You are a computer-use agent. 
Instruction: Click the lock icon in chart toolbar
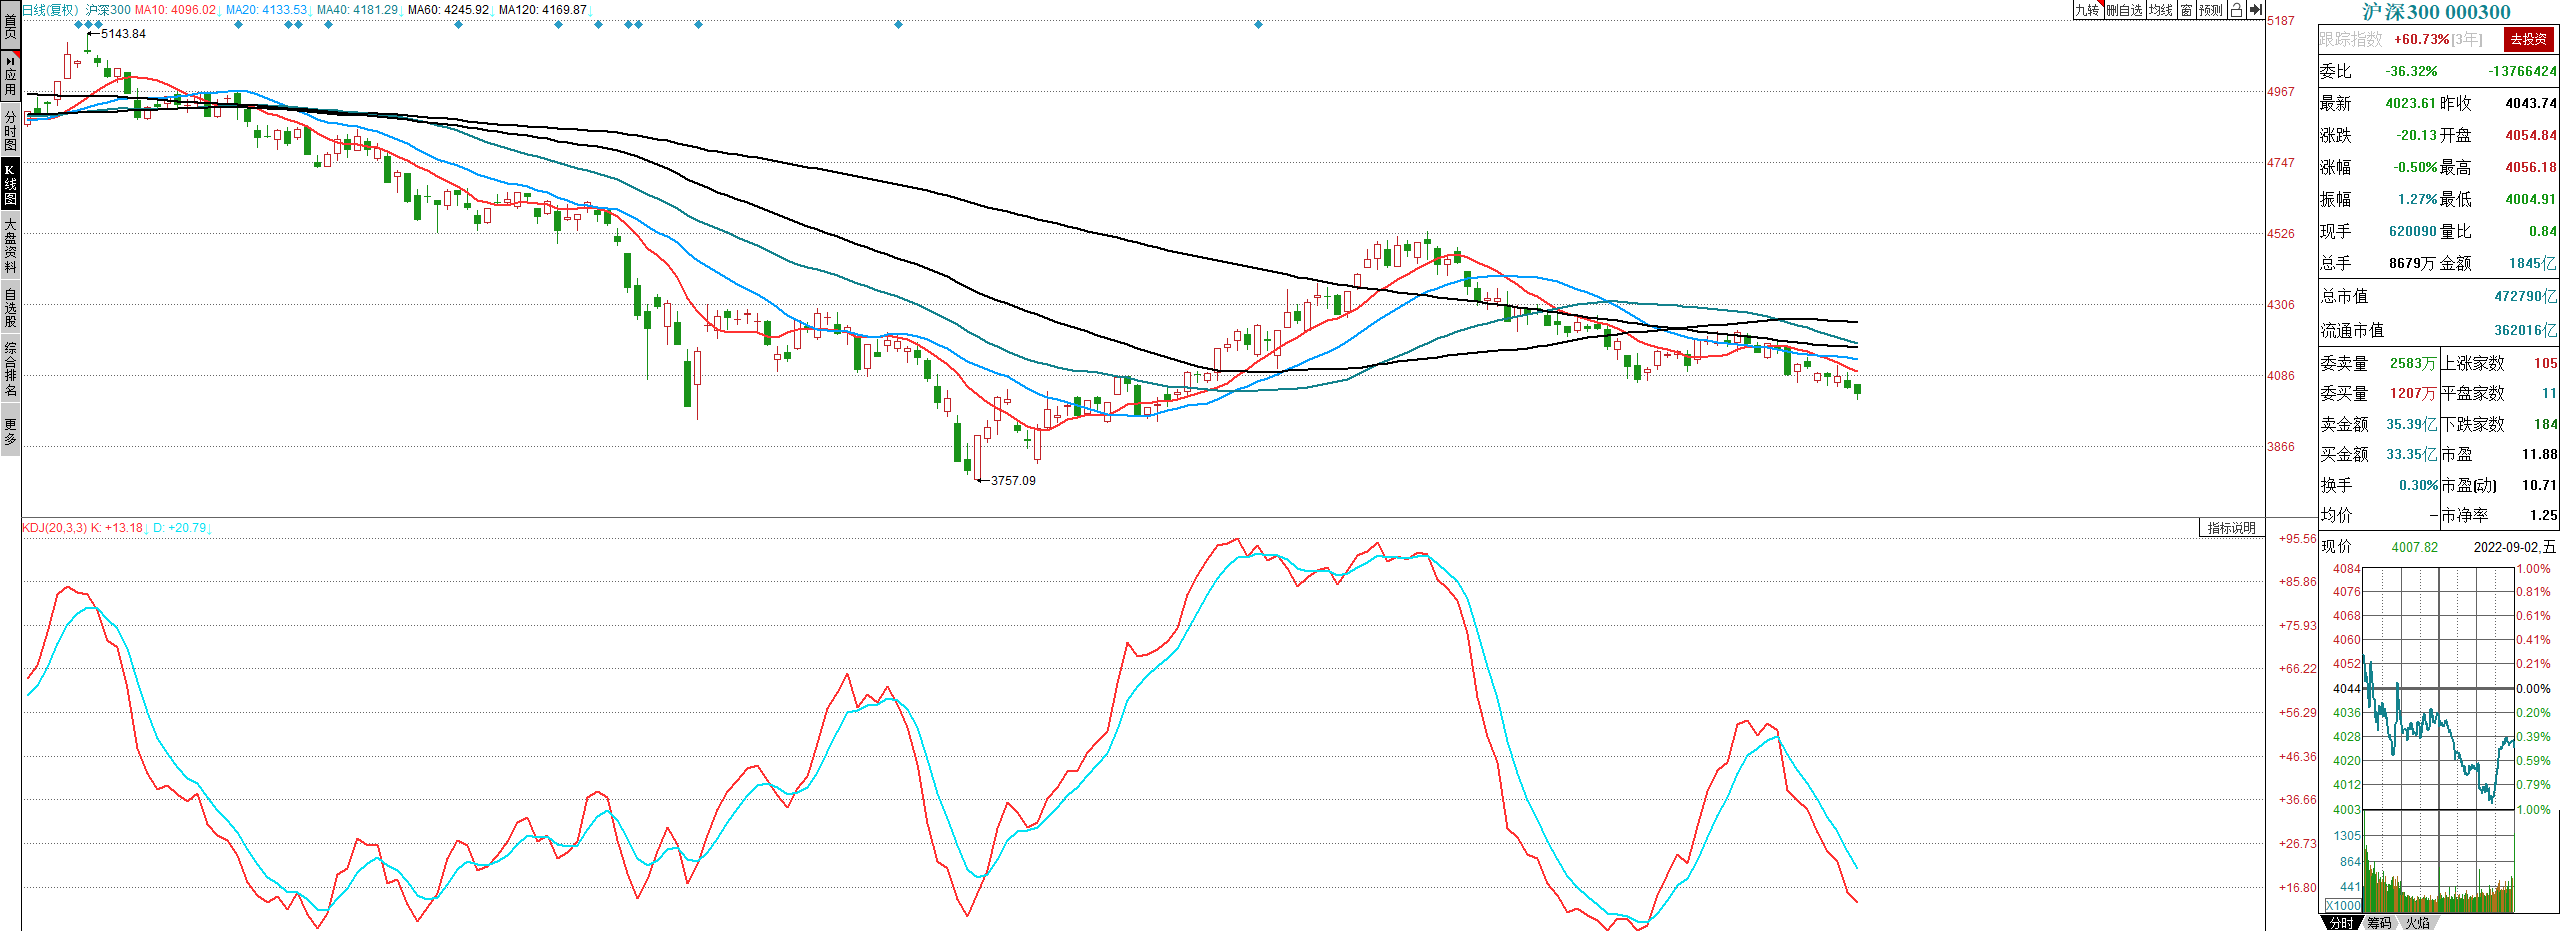pyautogui.click(x=2236, y=10)
